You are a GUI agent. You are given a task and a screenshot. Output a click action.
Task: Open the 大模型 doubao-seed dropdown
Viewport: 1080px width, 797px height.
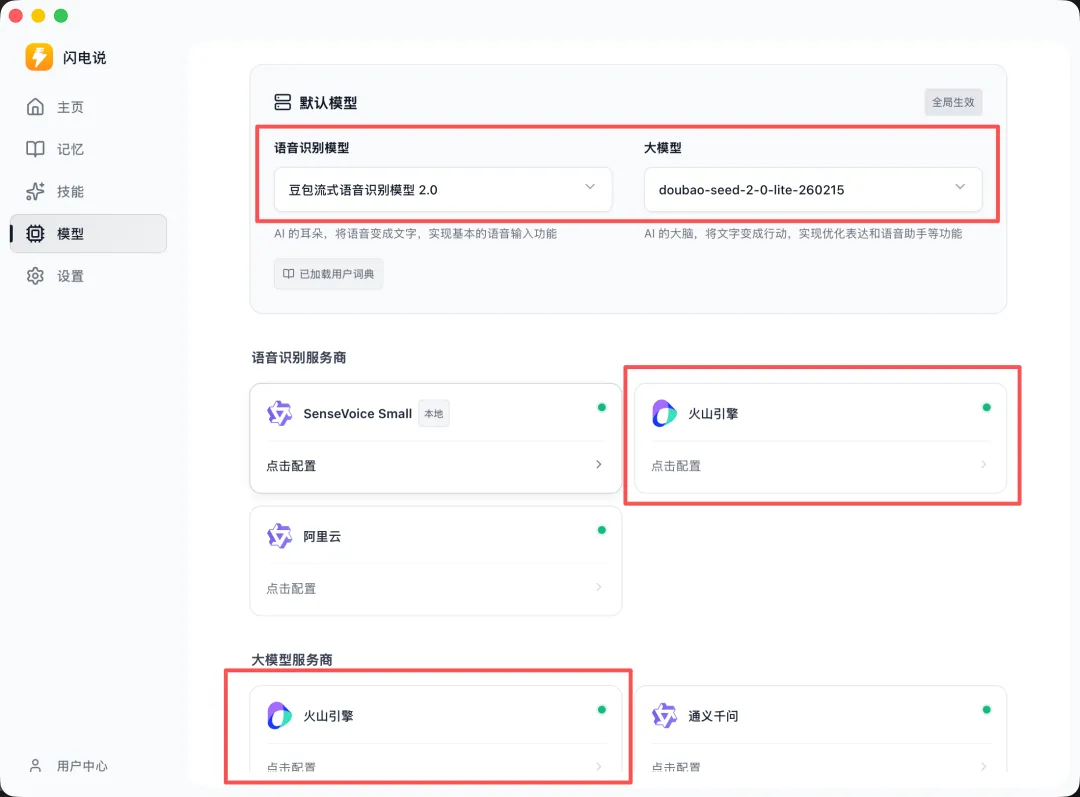pyautogui.click(x=813, y=189)
